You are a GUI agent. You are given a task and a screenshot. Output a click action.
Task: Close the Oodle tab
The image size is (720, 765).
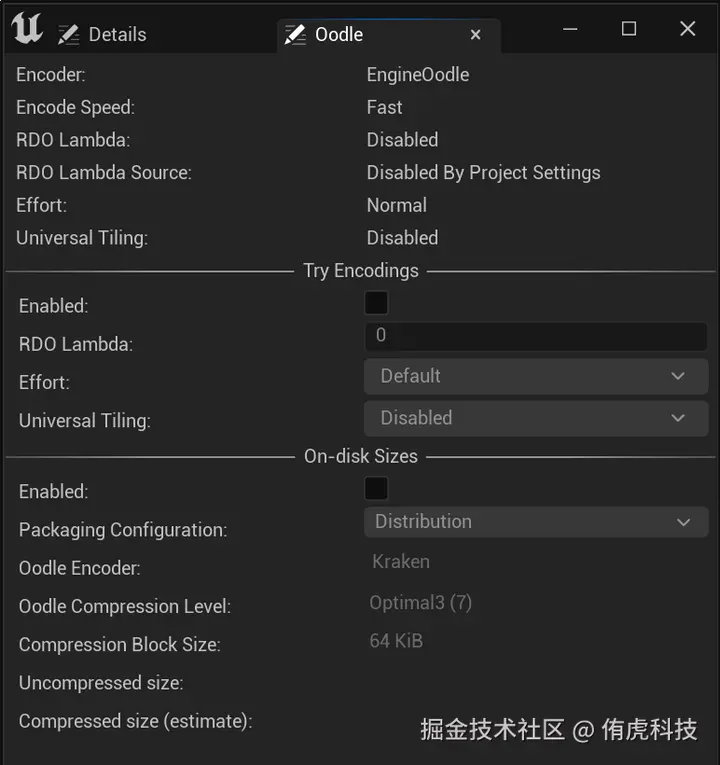pyautogui.click(x=475, y=35)
